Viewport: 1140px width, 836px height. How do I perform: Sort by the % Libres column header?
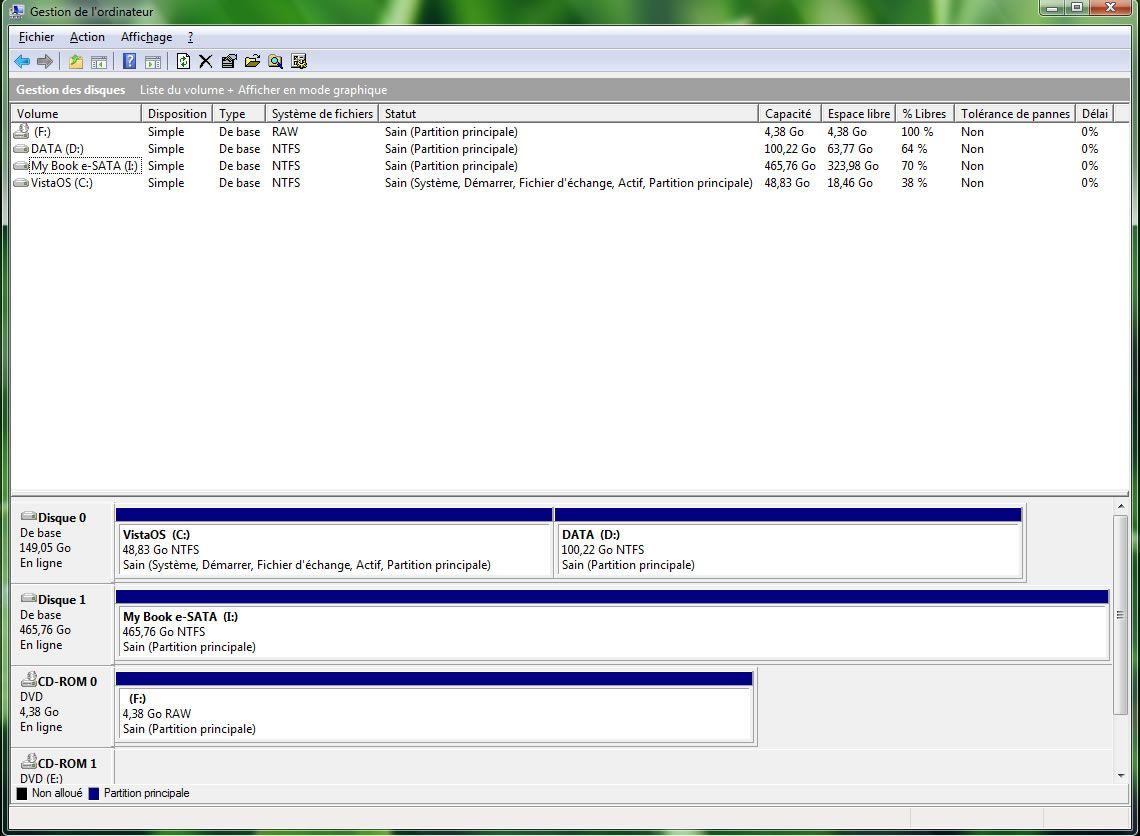tap(925, 113)
